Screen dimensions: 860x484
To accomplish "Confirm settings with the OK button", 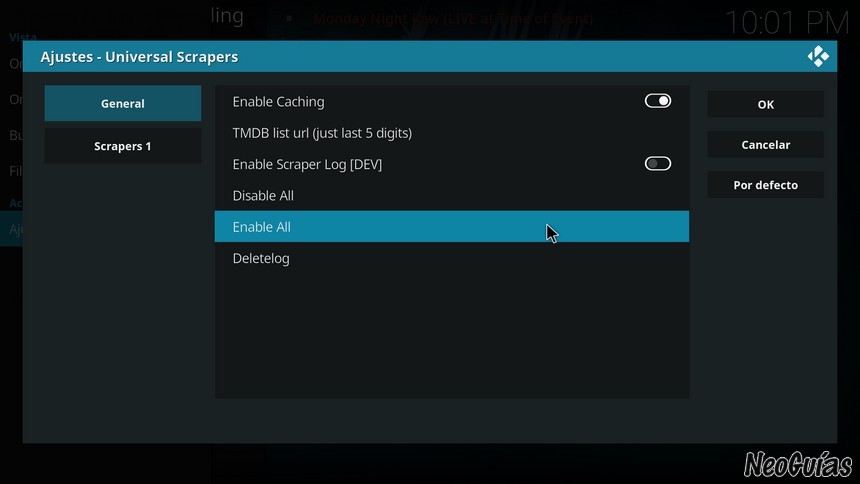I will coord(766,104).
